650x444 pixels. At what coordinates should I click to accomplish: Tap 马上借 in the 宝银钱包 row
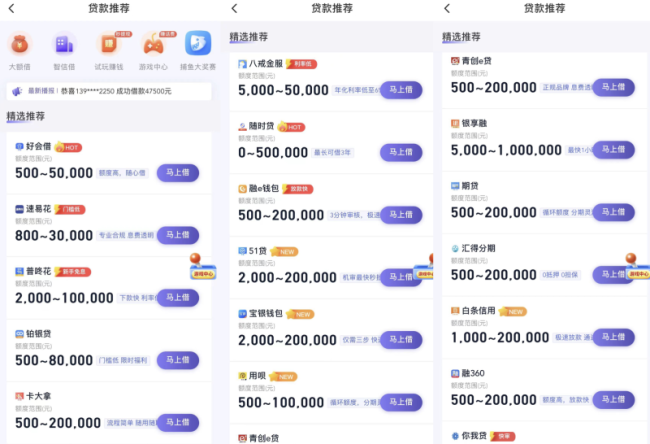pyautogui.click(x=401, y=340)
